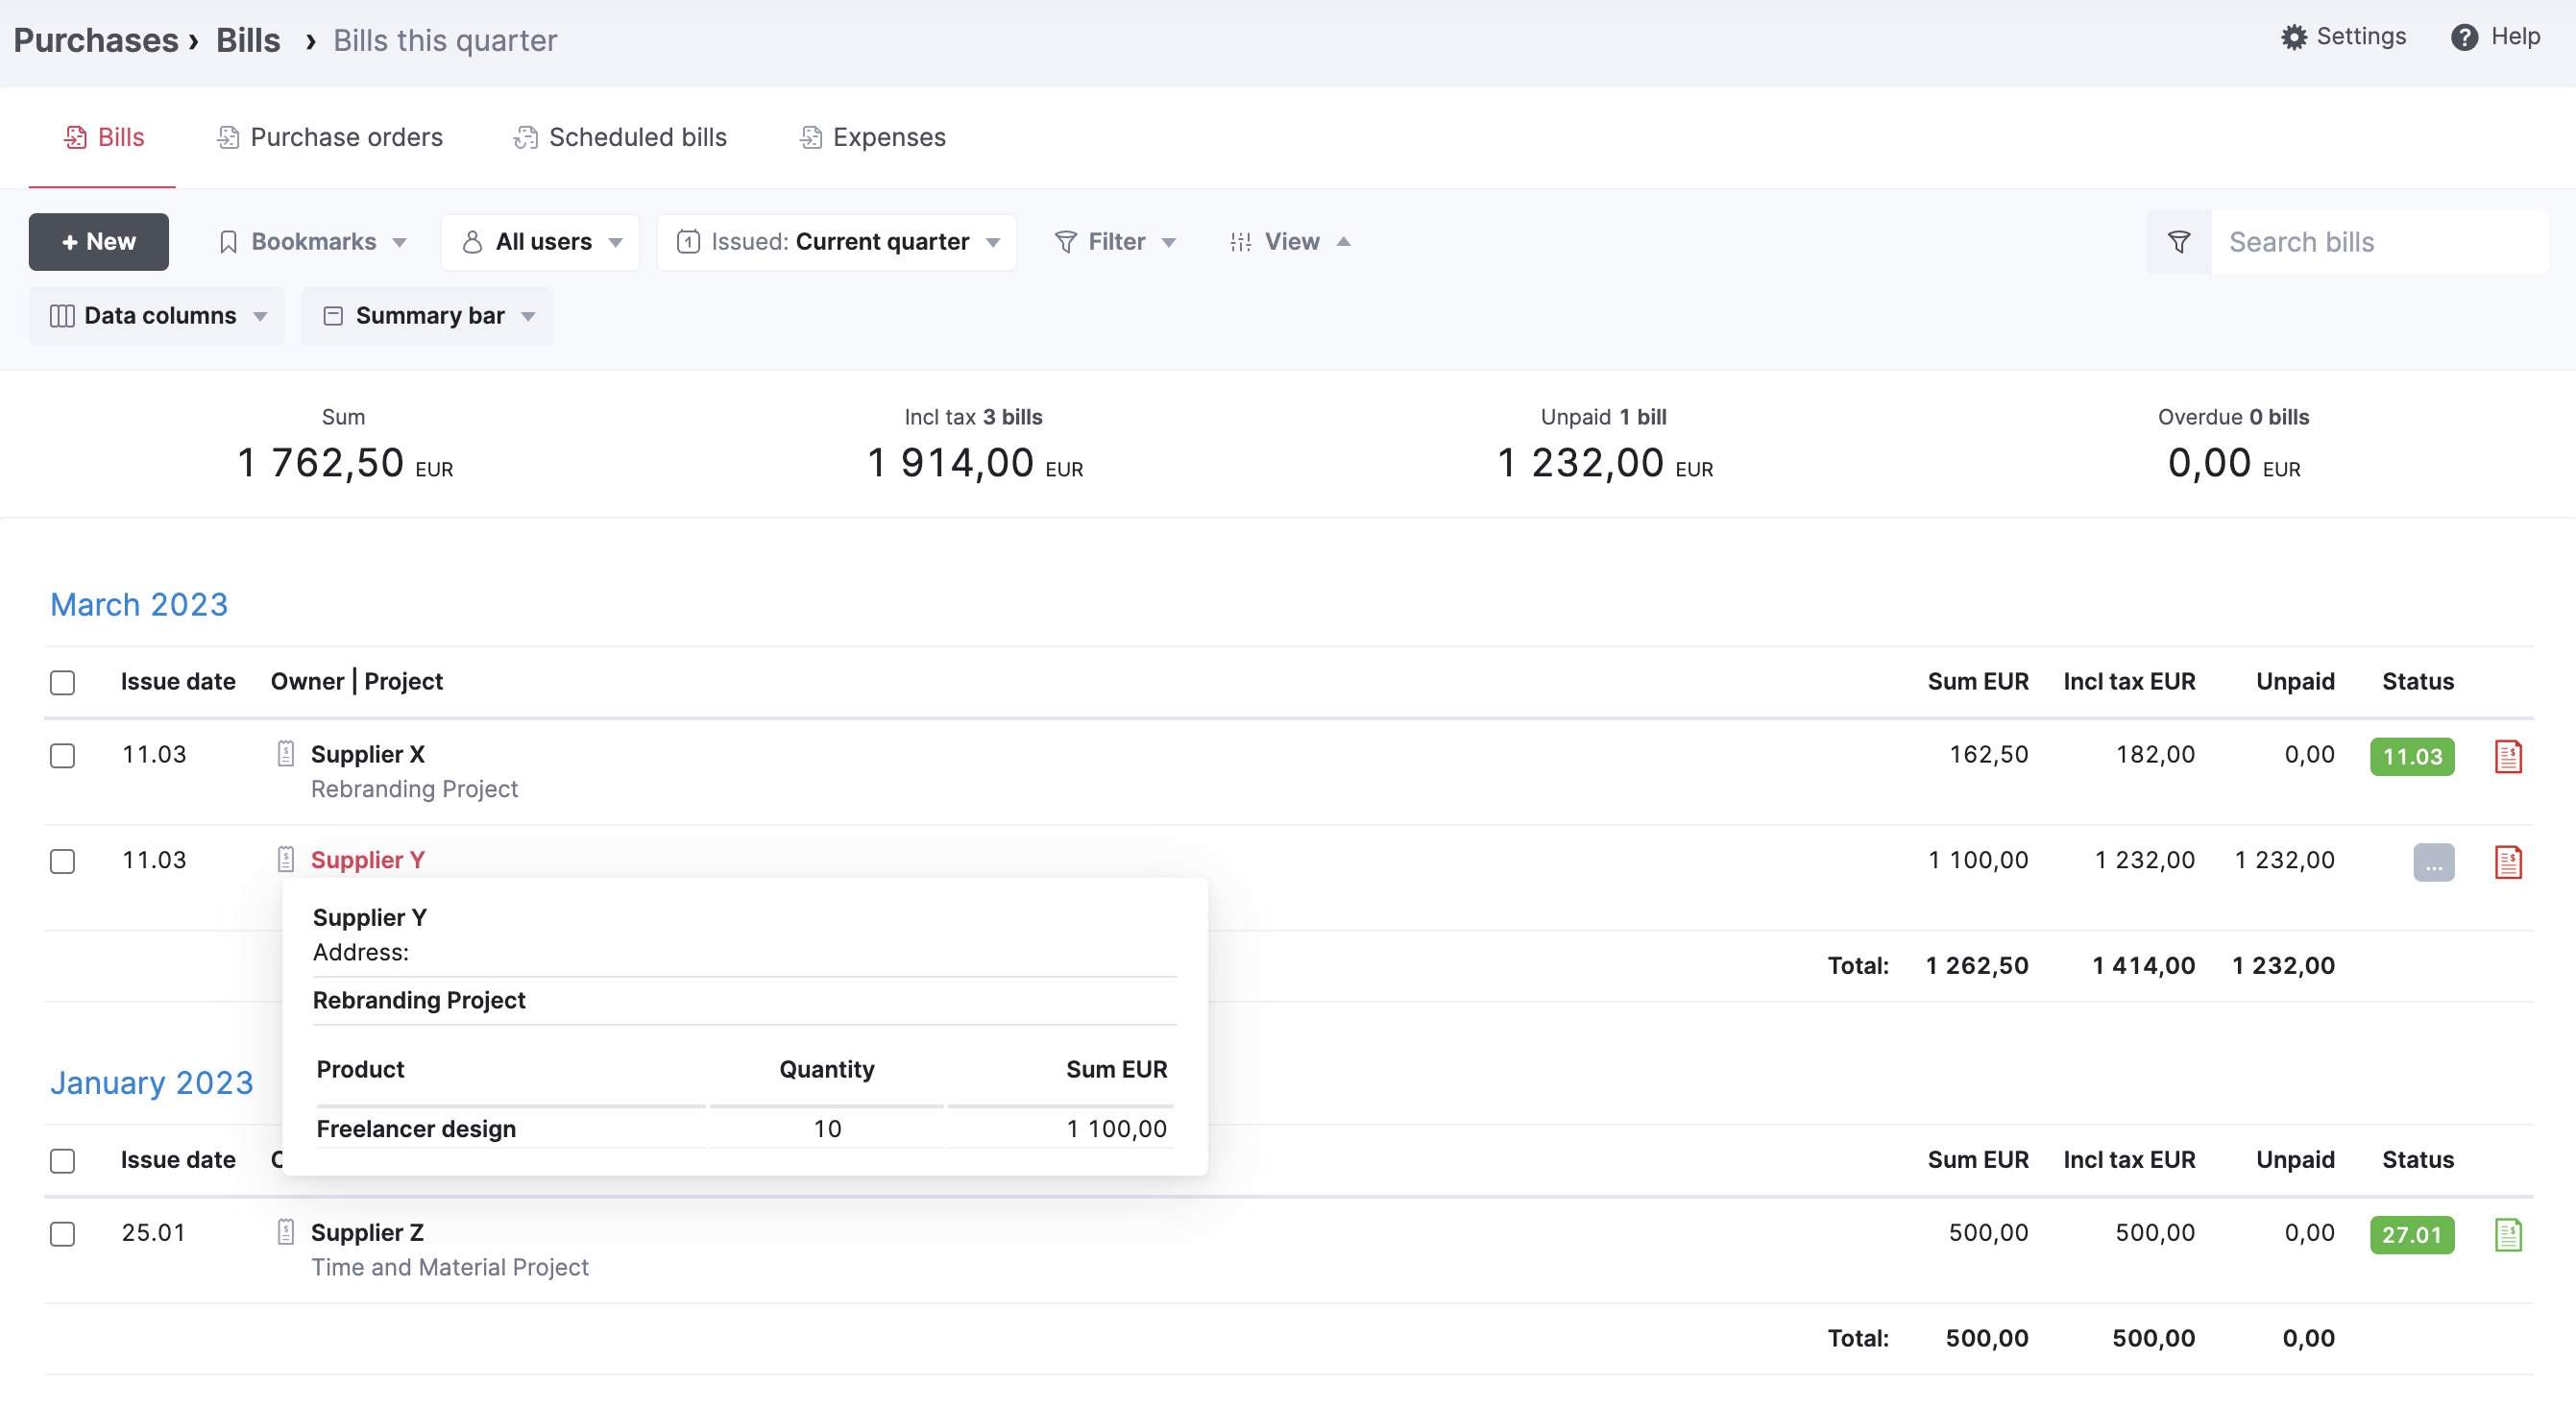Click the sliders icon beside View
Viewport: 2576px width, 1408px height.
[1241, 242]
